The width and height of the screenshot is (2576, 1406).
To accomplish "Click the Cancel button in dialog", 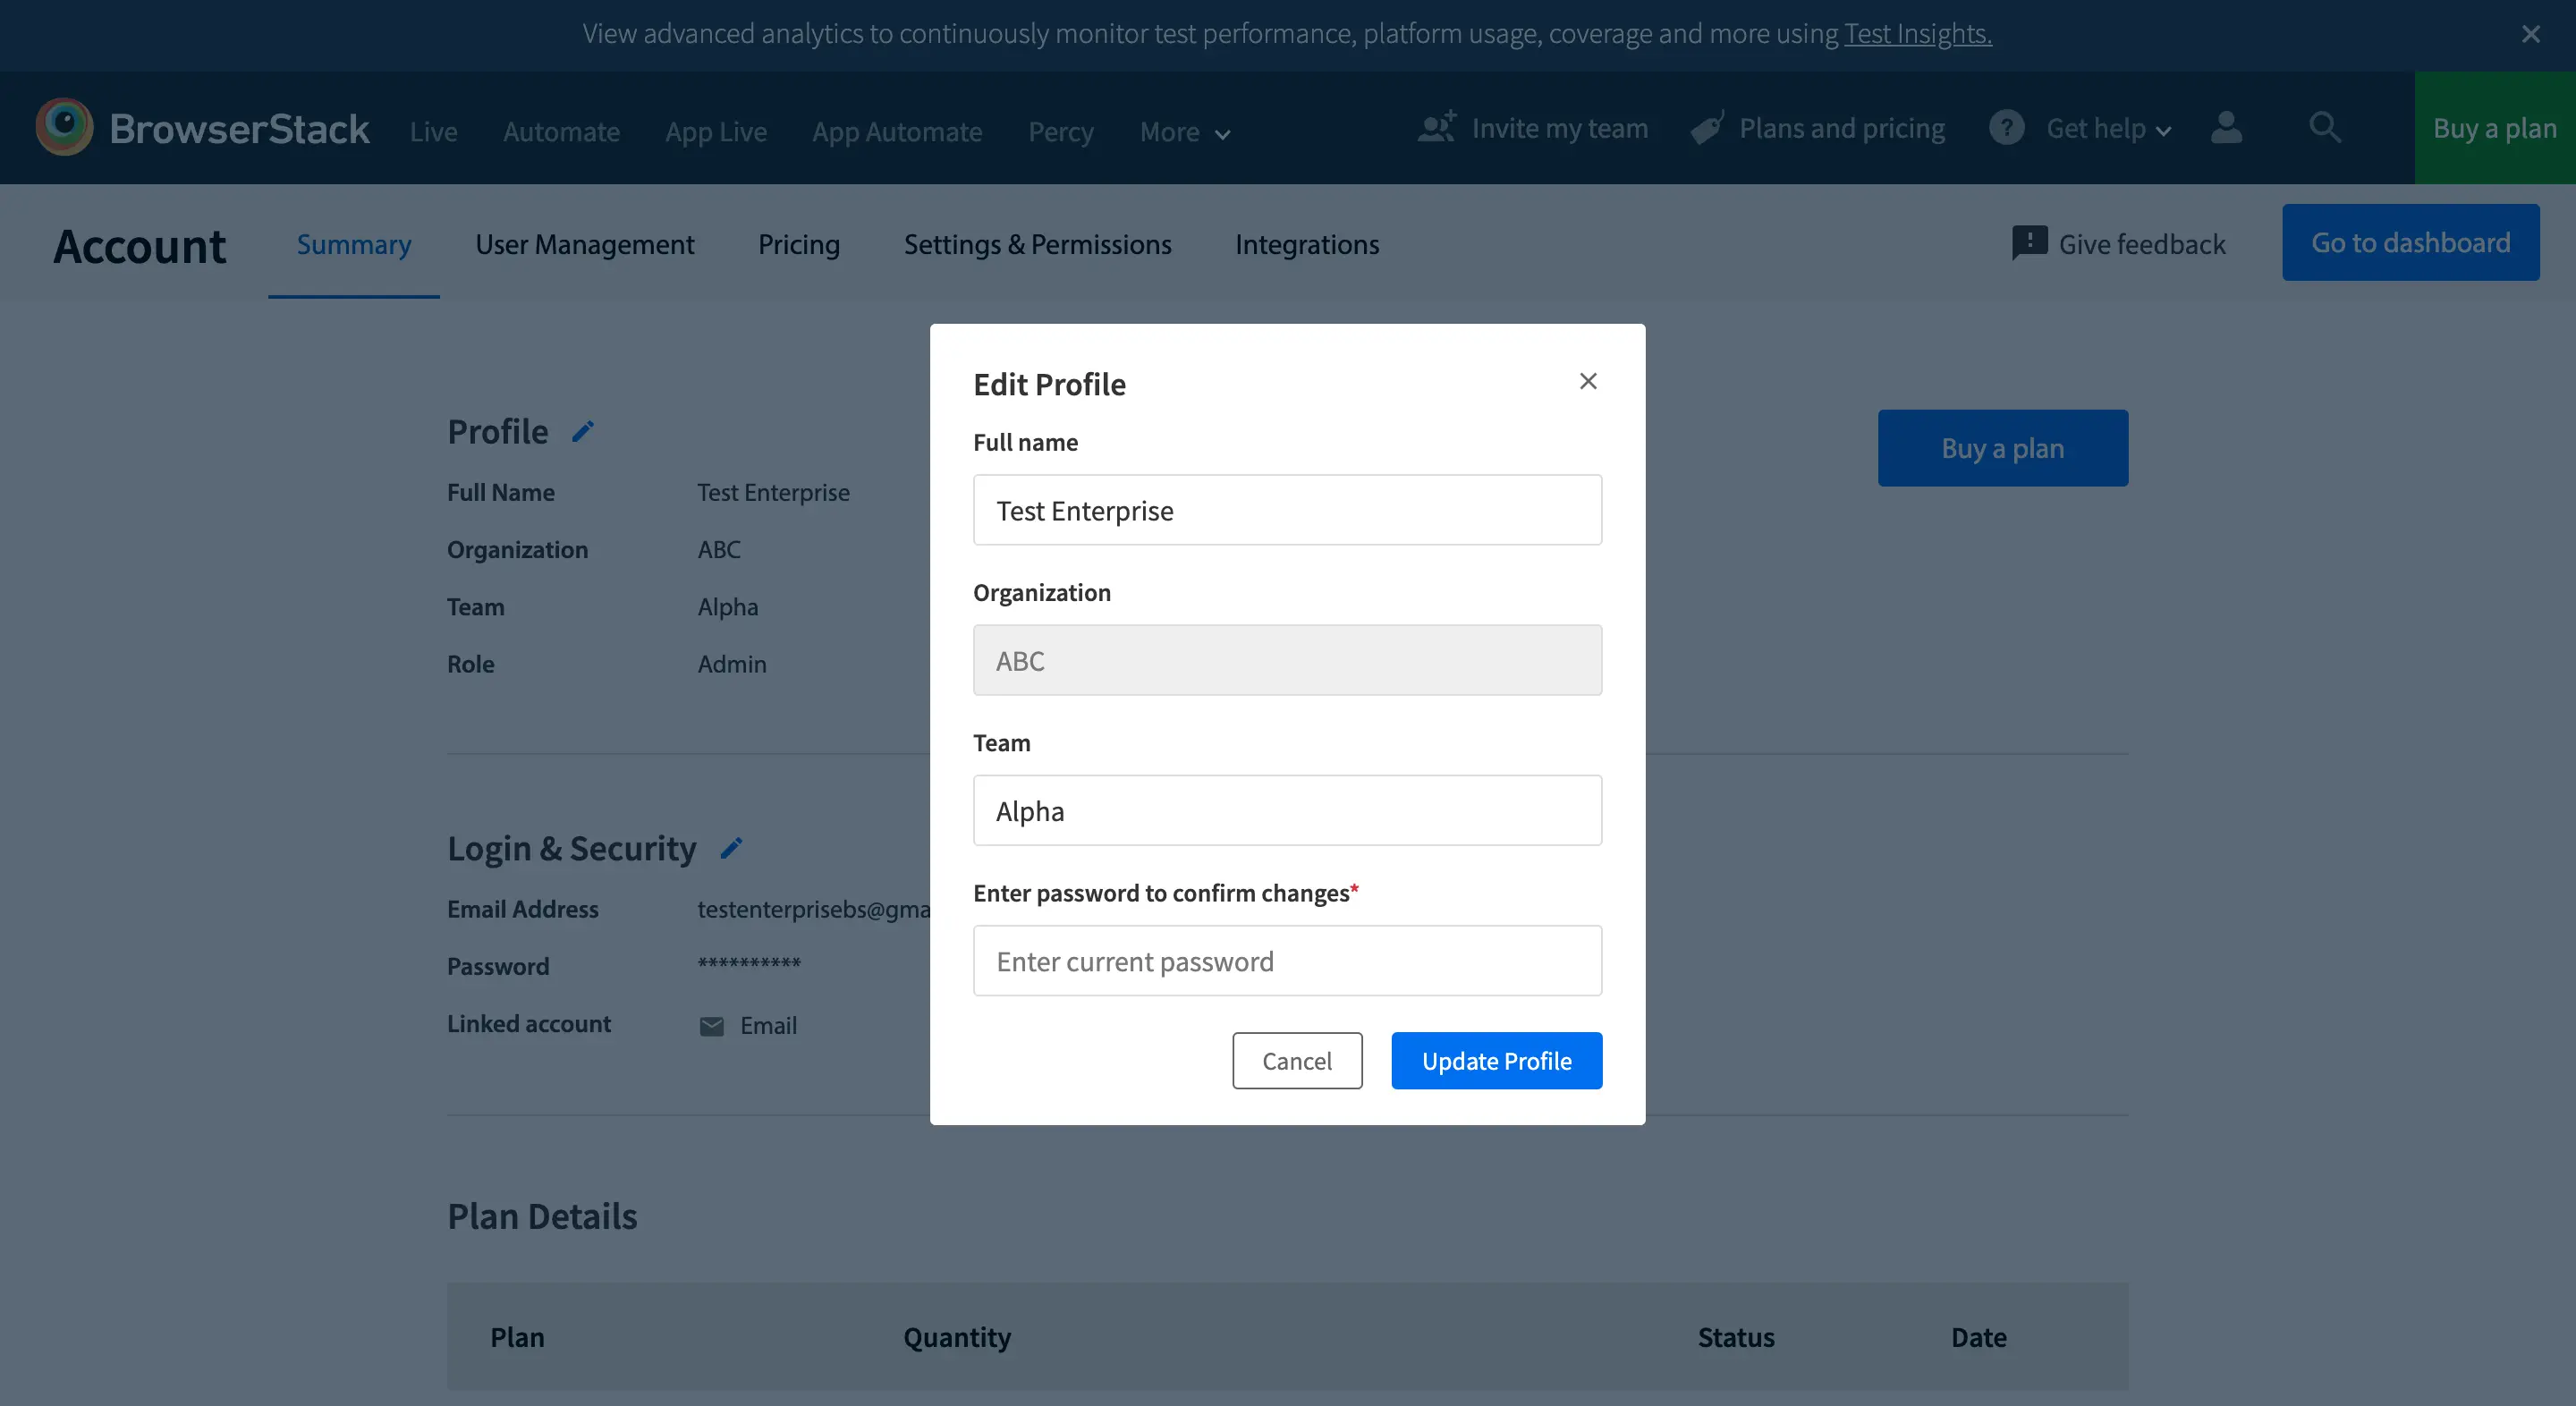I will 1296,1060.
